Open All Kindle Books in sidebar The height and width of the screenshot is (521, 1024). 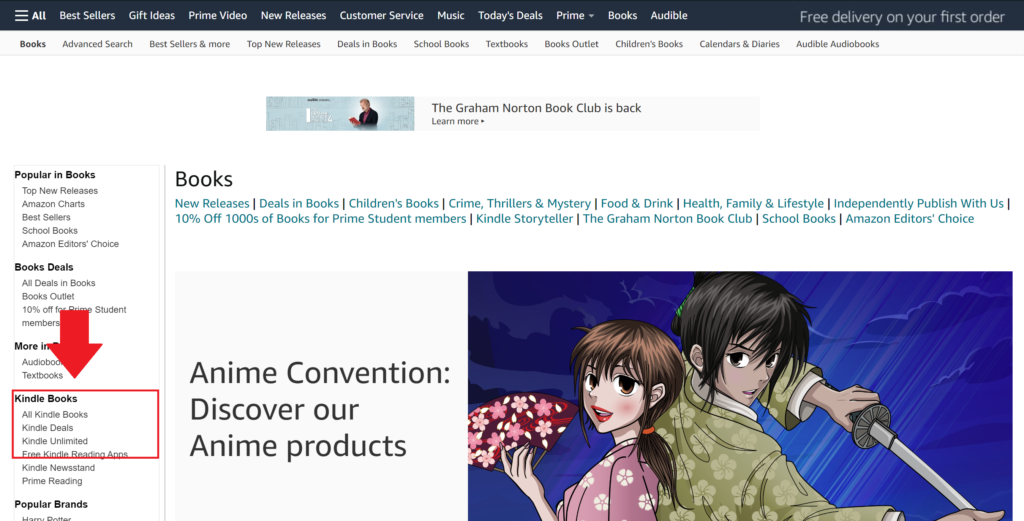(55, 415)
